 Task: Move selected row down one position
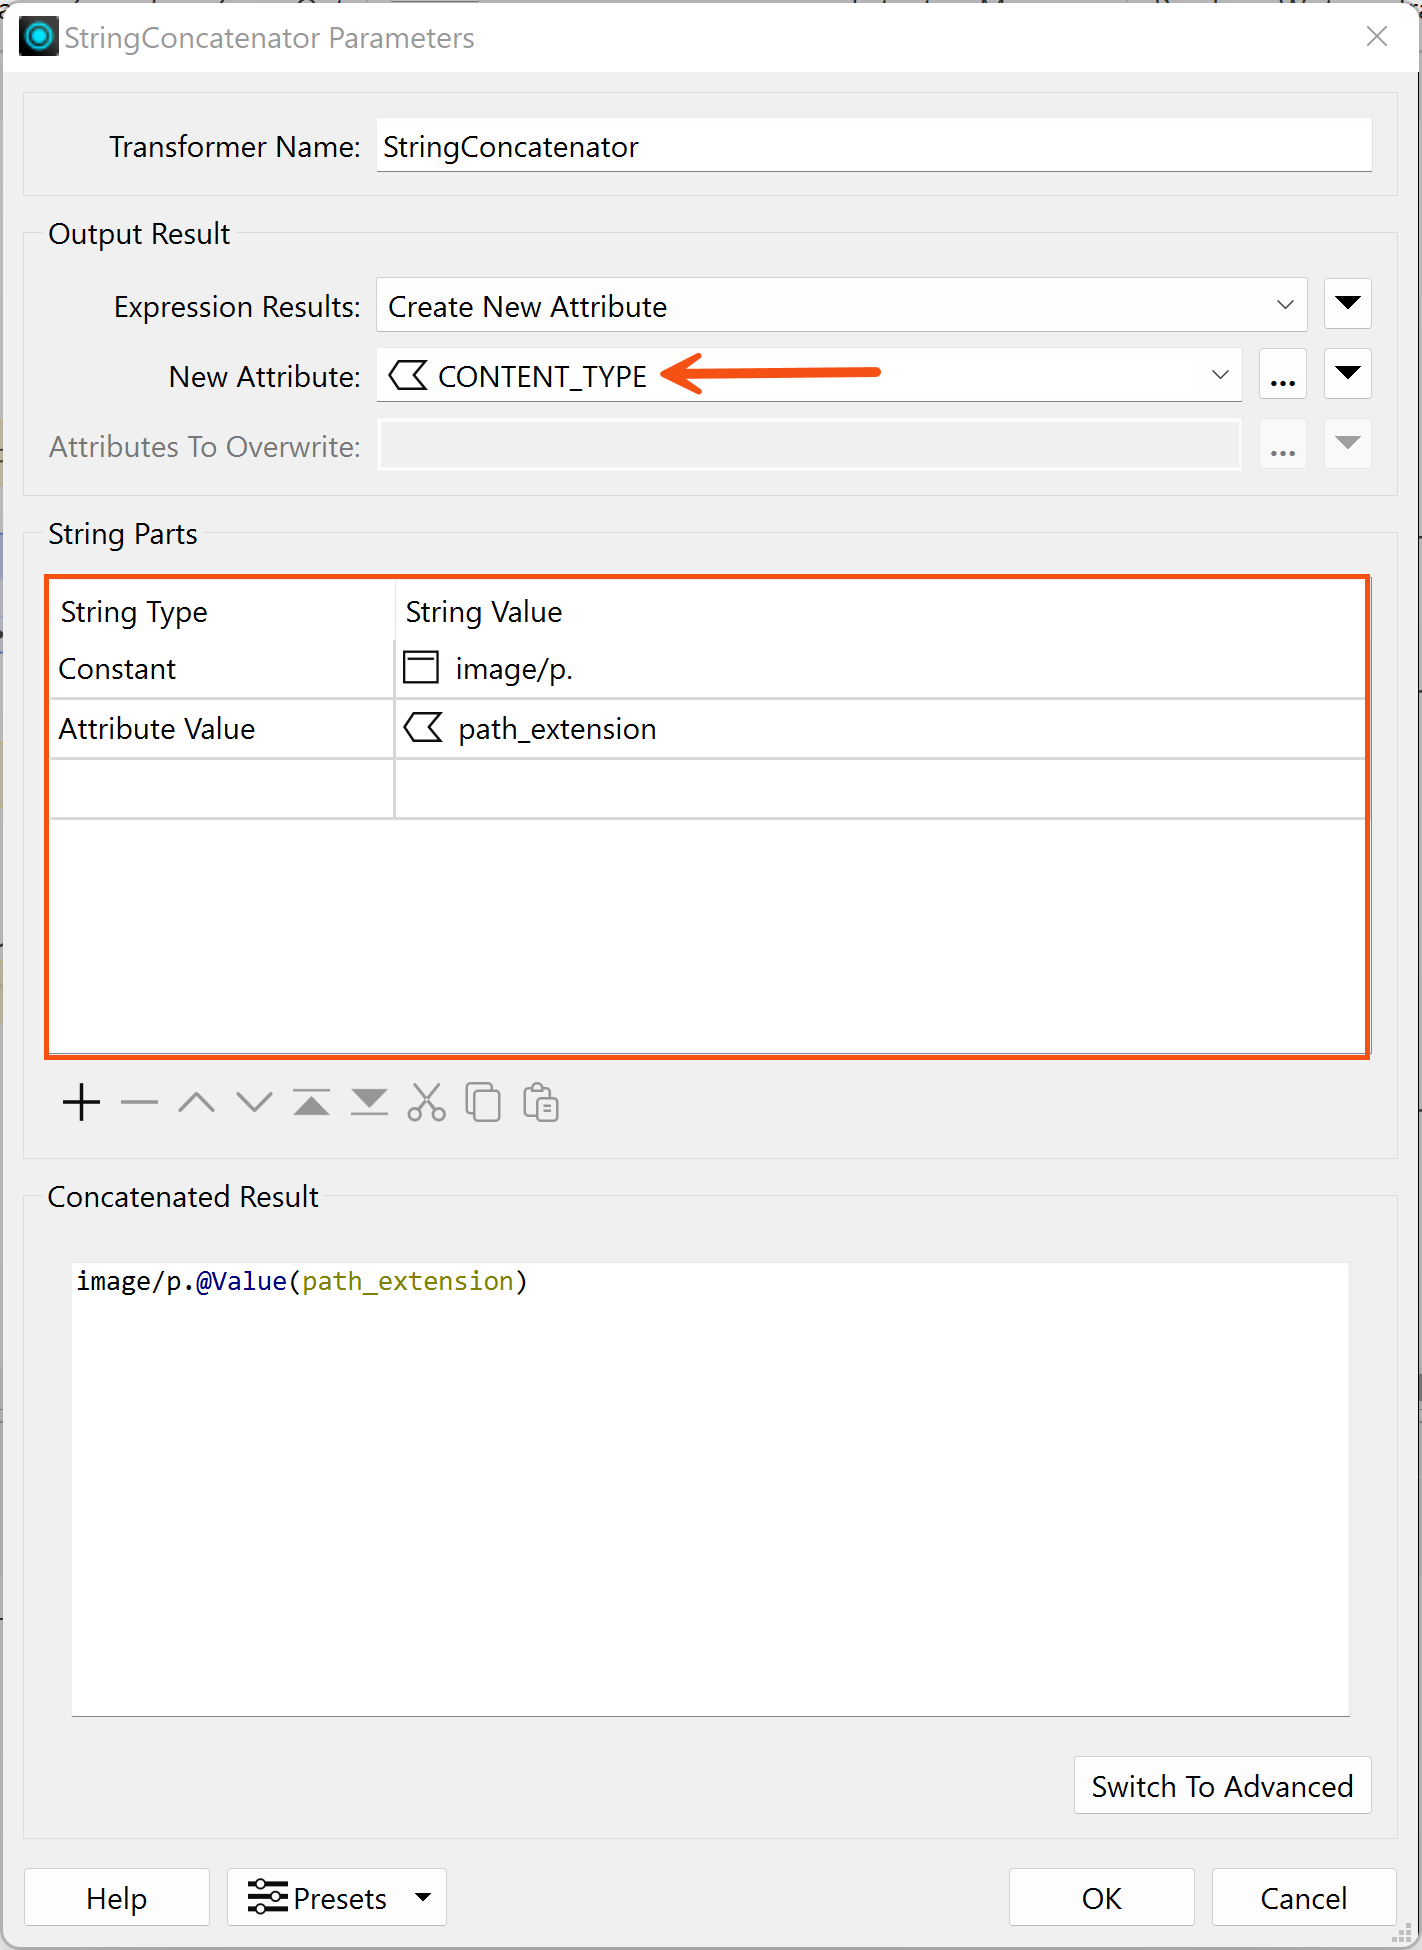coord(254,1103)
